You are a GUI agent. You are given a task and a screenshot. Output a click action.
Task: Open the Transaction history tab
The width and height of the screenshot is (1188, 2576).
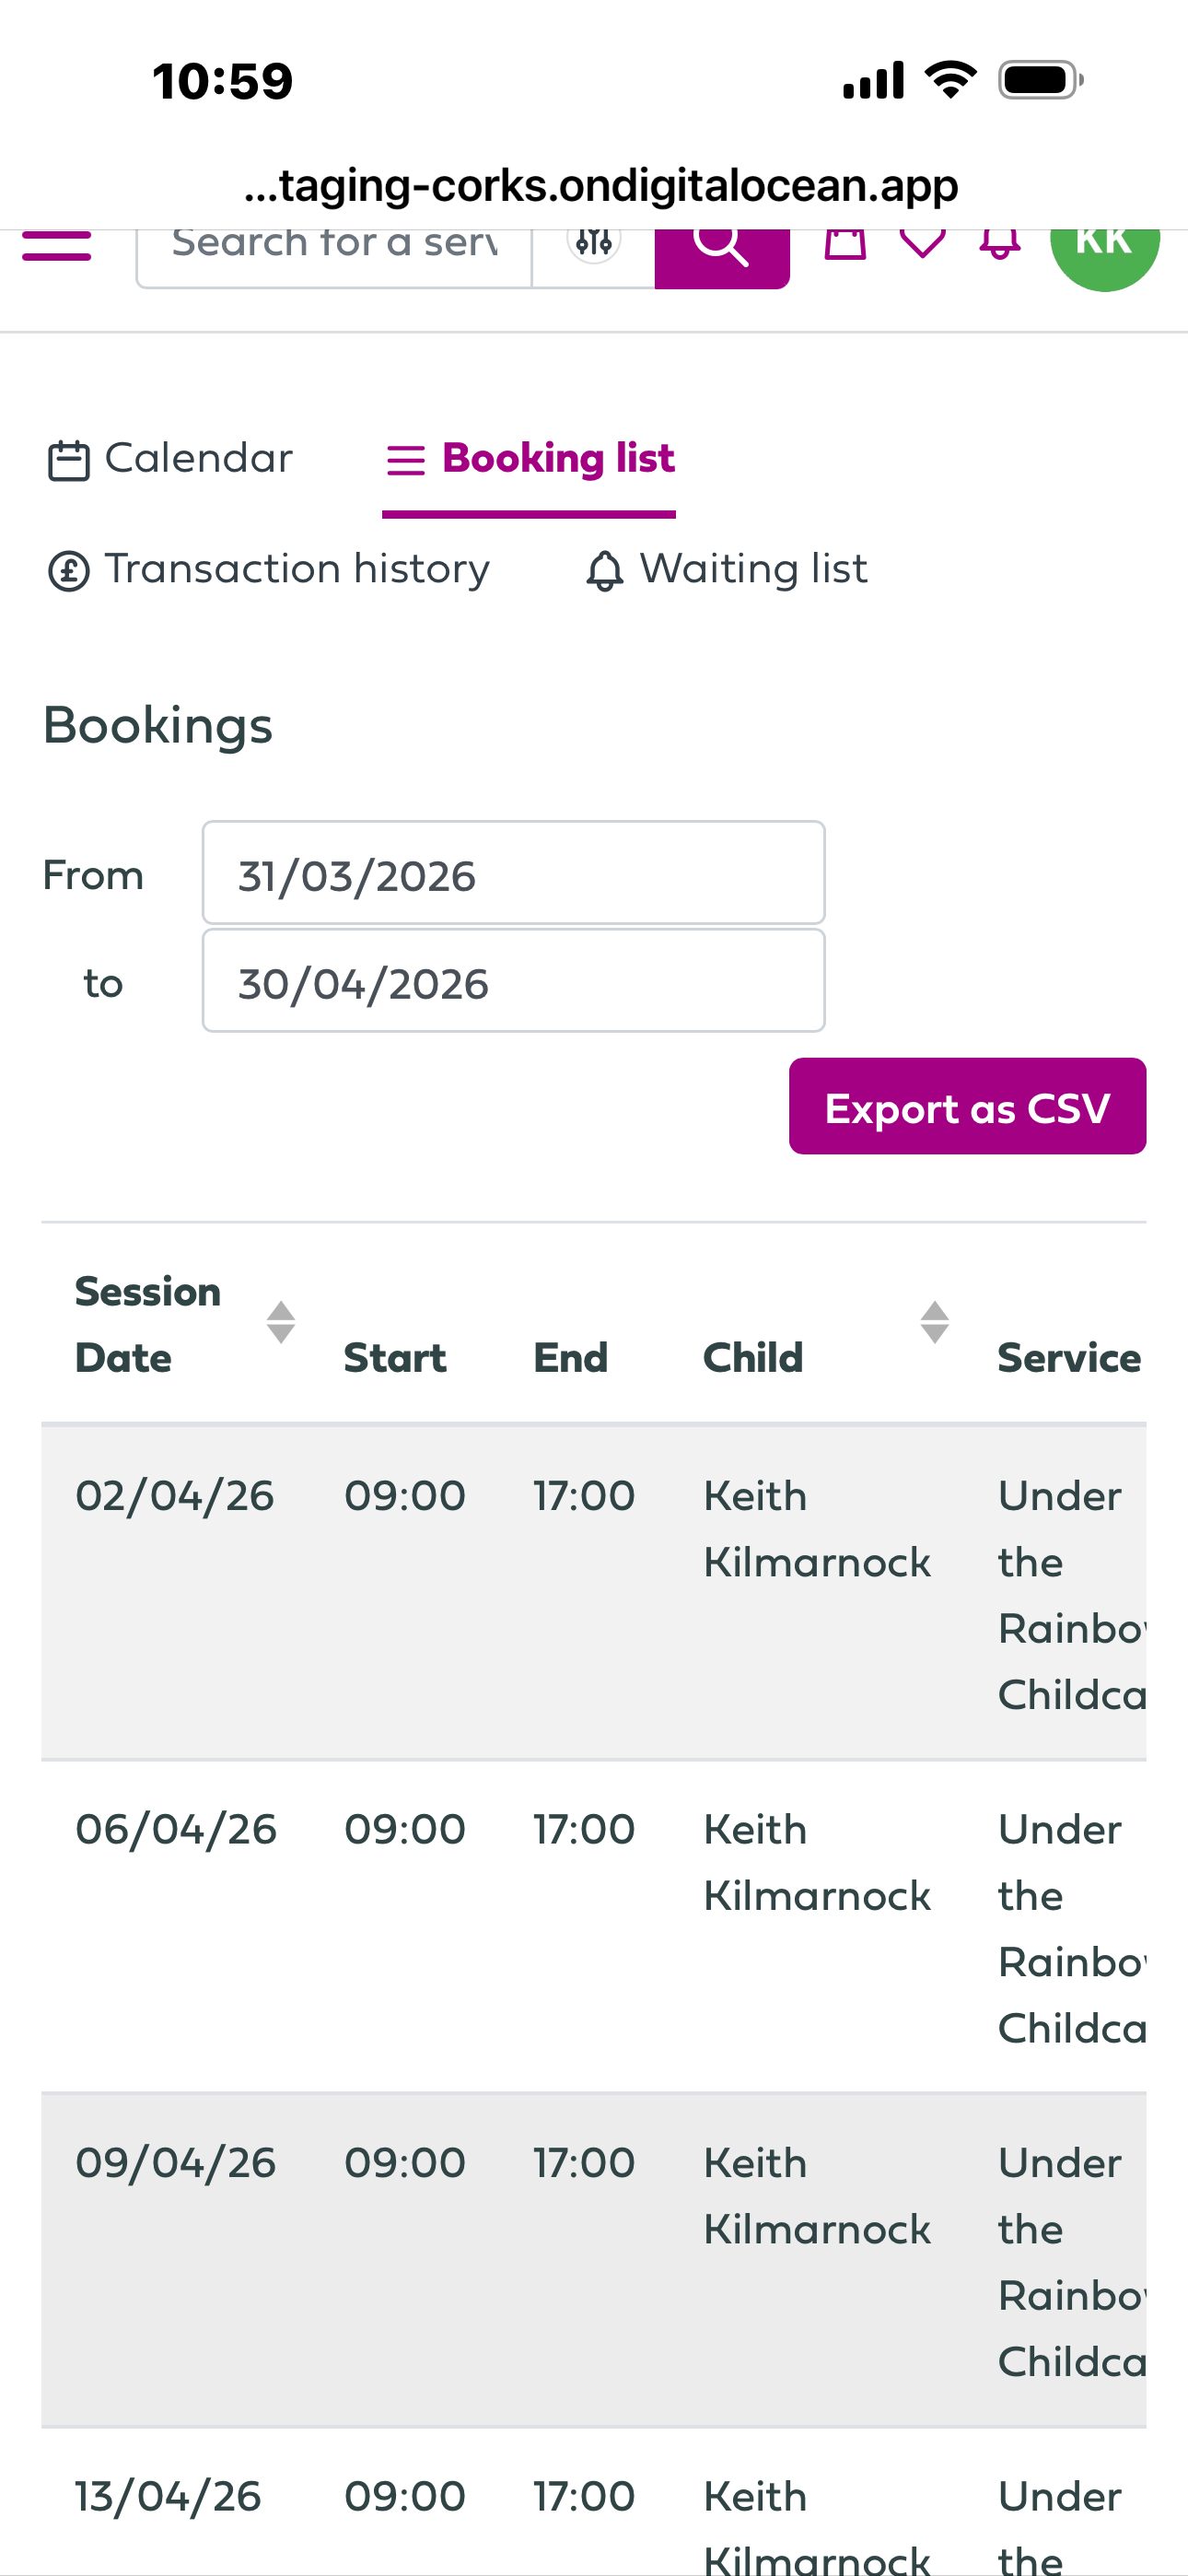[x=270, y=569]
